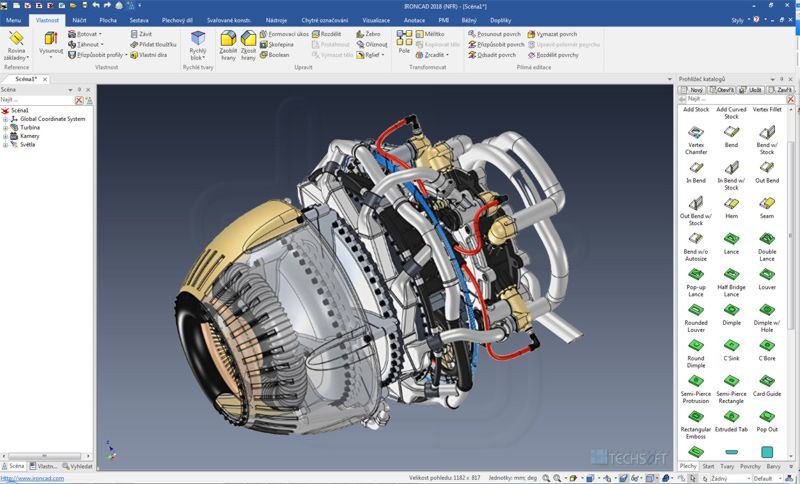
Task: Click Přizpůsobit povrch match face tool
Action: 496,44
